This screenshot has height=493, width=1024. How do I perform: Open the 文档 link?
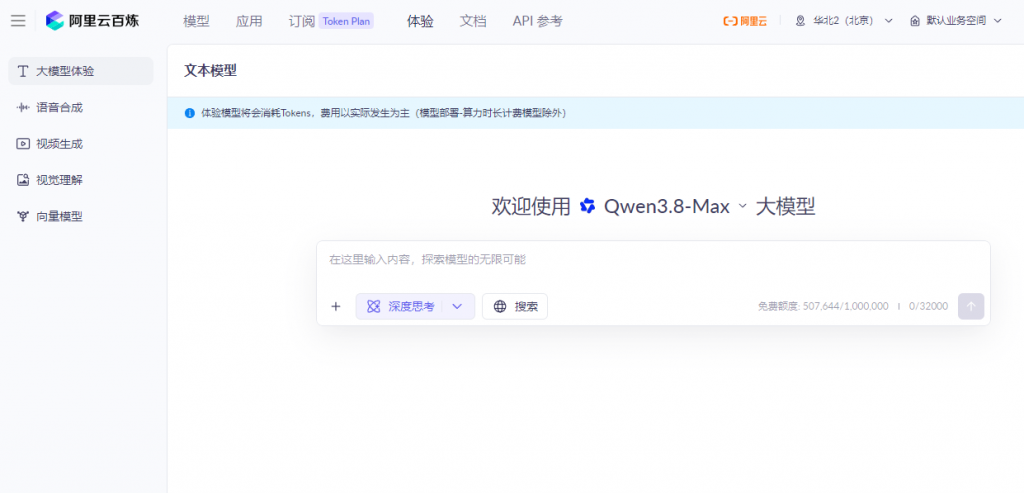pyautogui.click(x=473, y=21)
